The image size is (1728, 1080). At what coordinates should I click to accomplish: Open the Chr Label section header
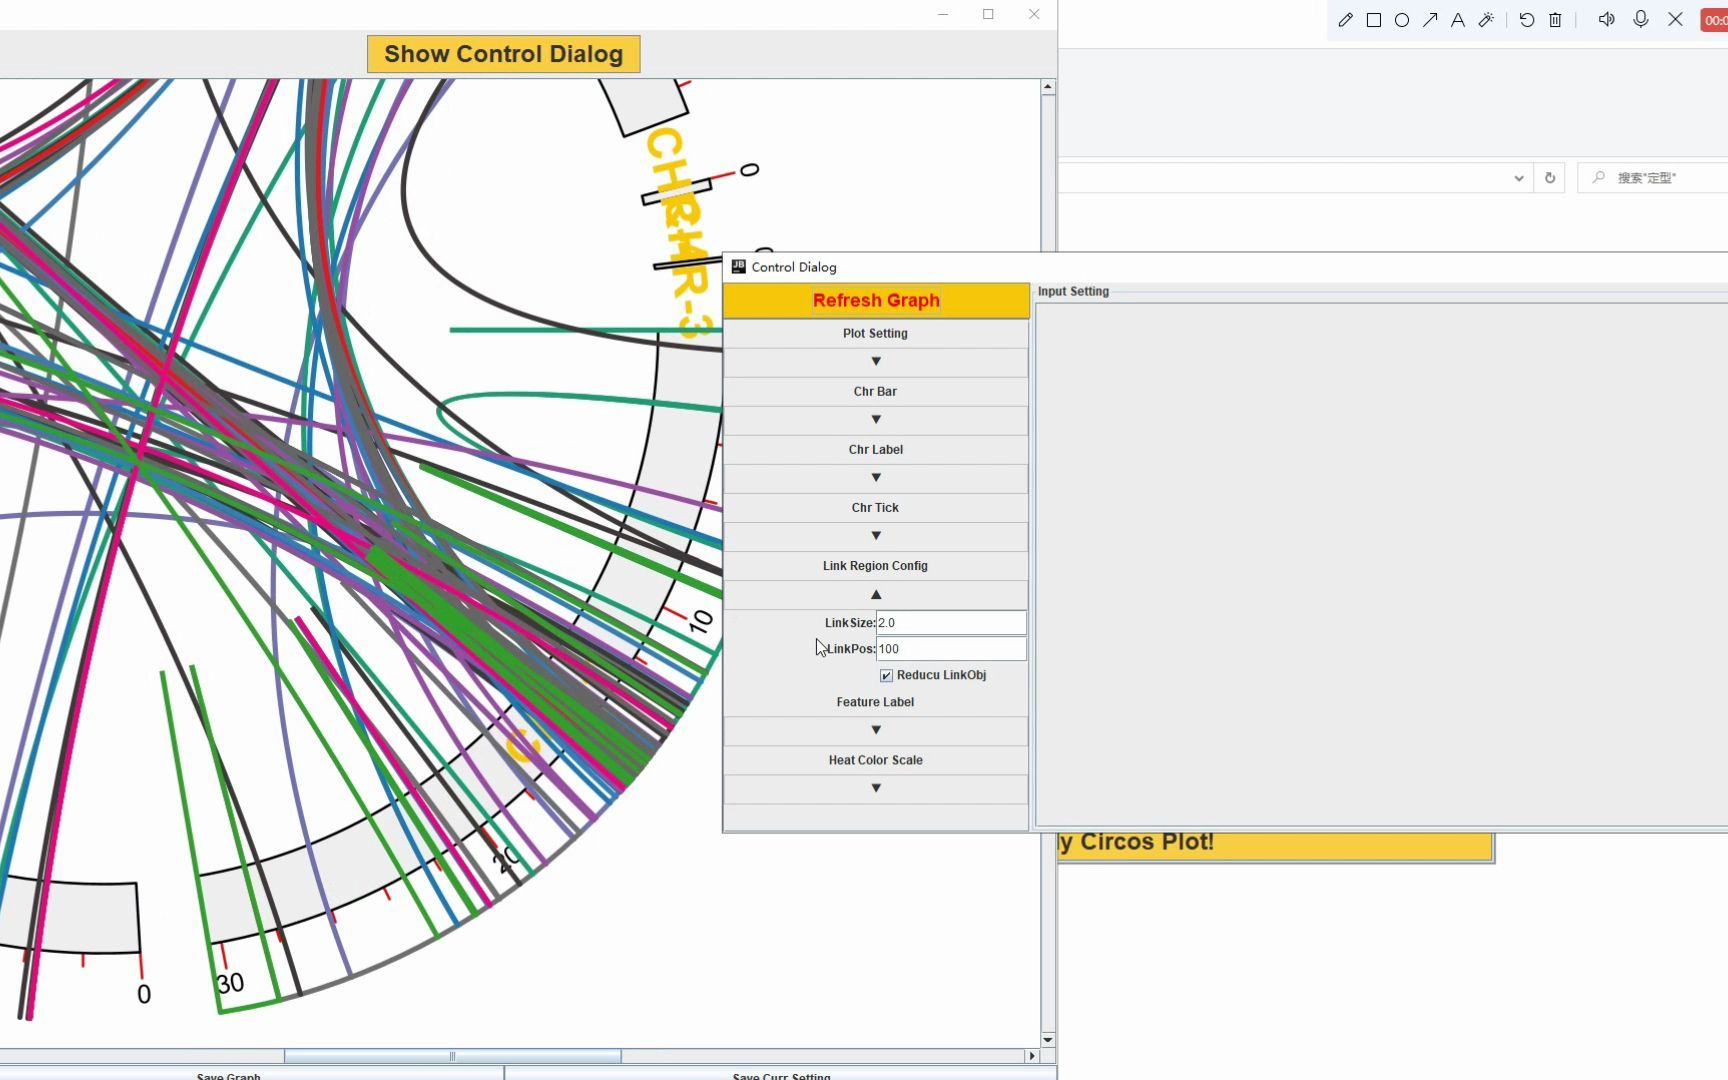(x=876, y=450)
